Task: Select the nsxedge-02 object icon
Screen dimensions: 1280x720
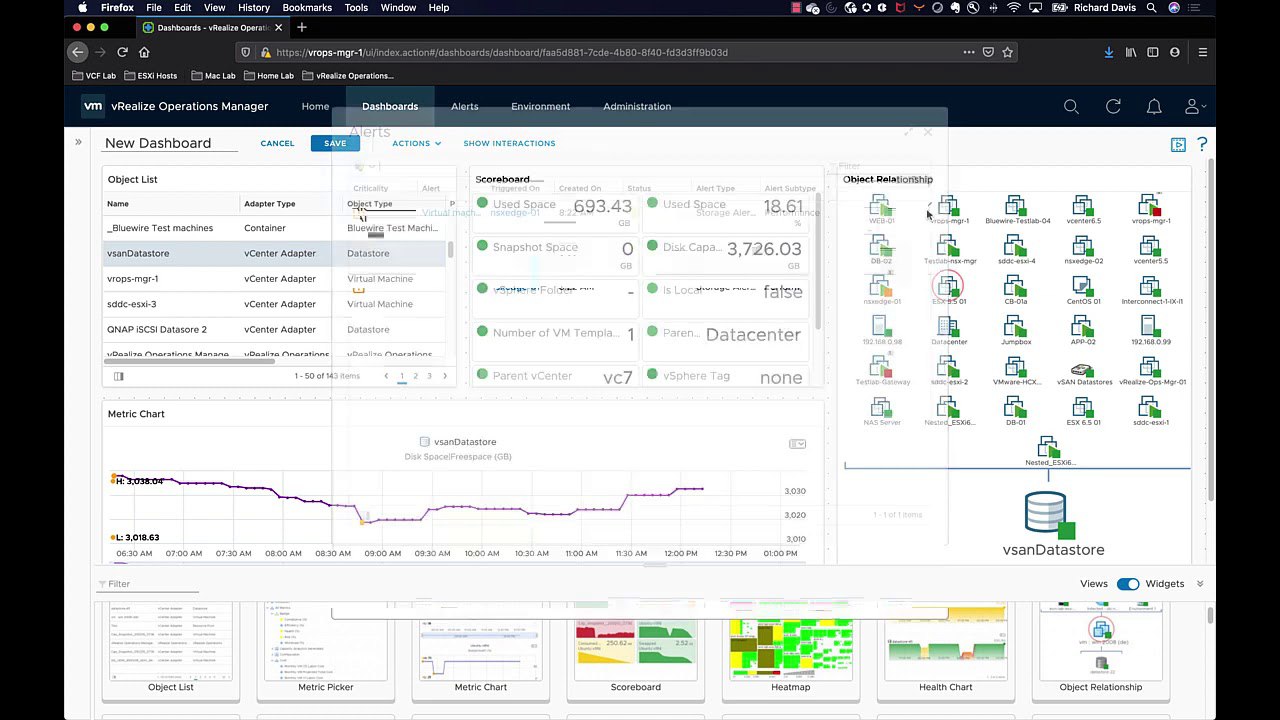Action: point(1083,246)
